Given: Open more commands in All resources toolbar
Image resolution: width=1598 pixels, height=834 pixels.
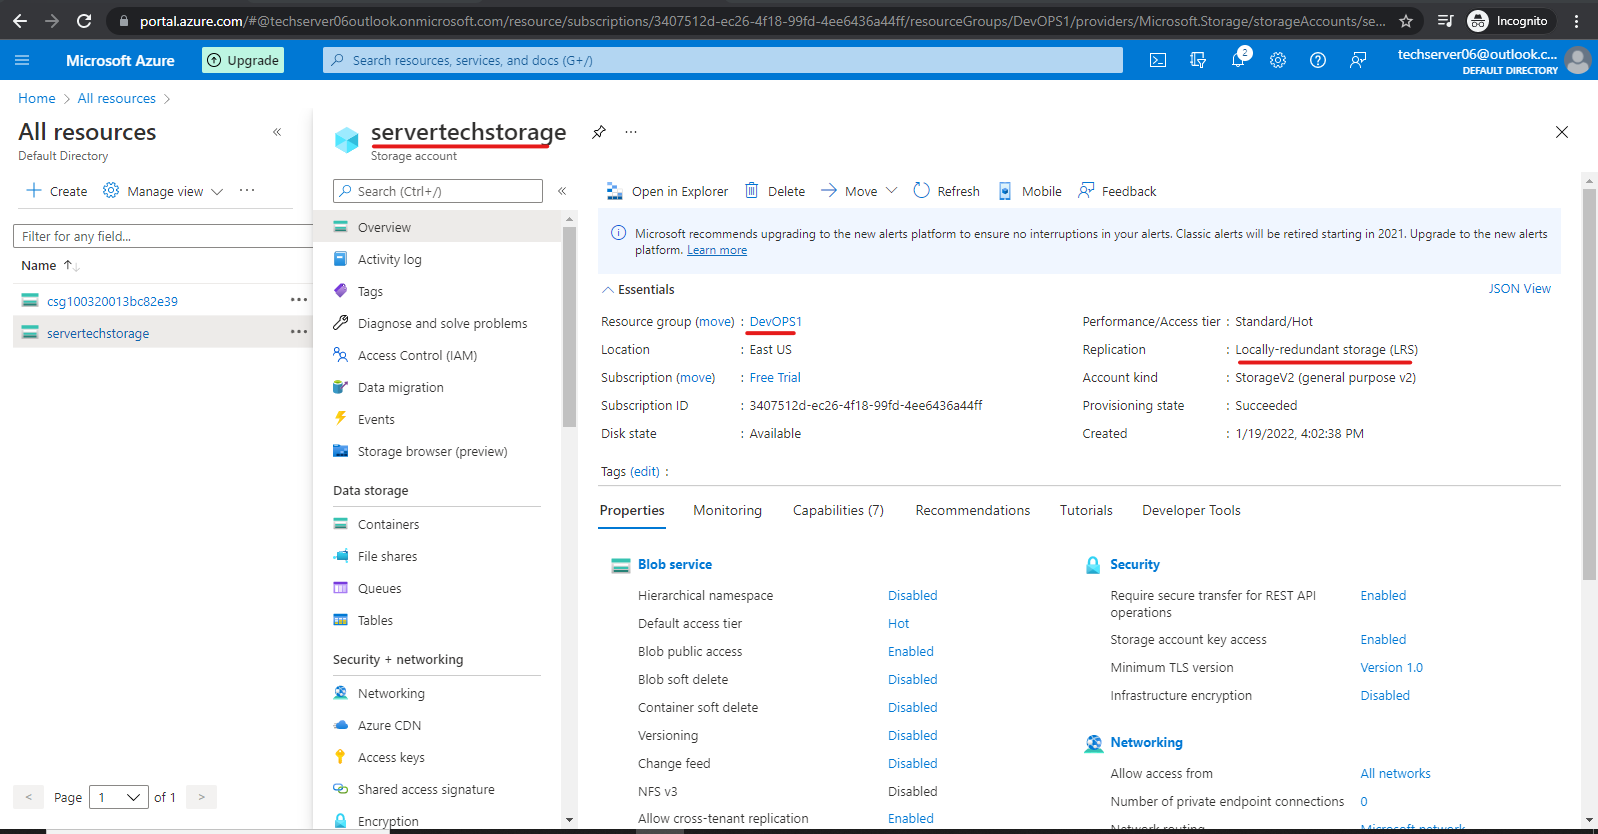Looking at the screenshot, I should tap(247, 190).
